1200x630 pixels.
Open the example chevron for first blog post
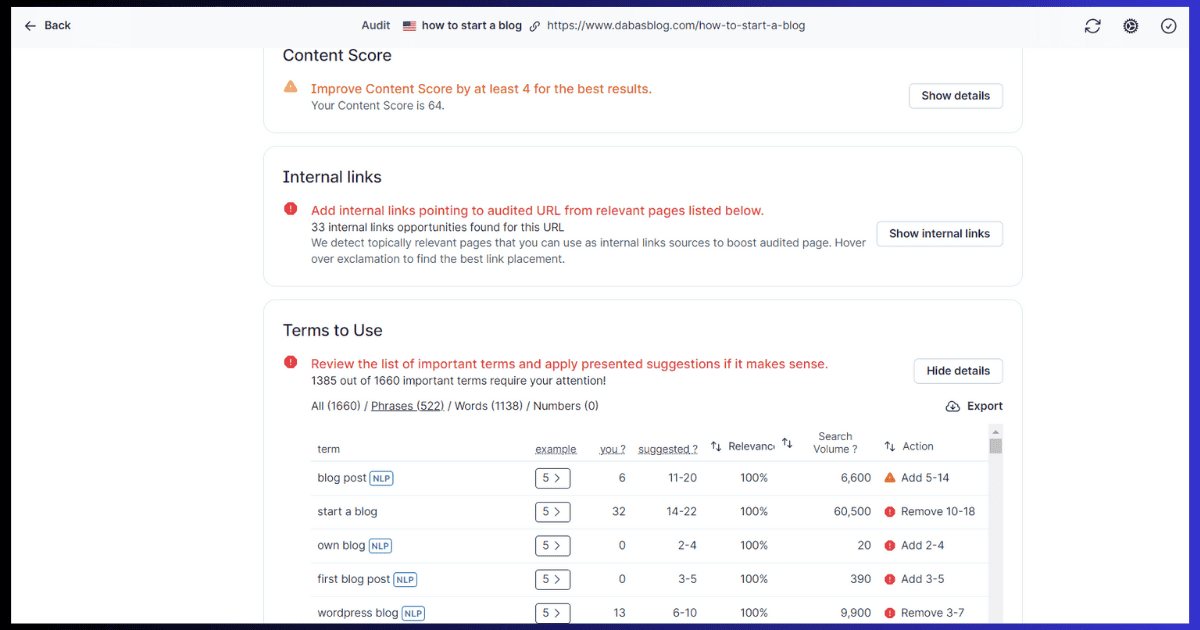tap(553, 579)
